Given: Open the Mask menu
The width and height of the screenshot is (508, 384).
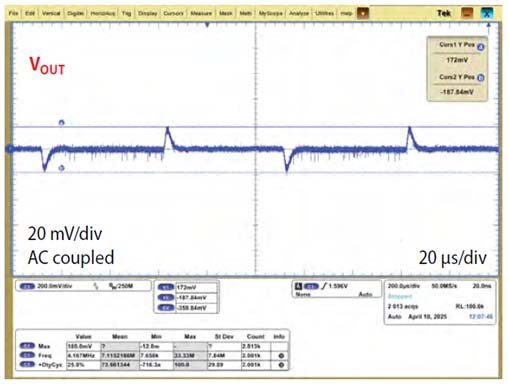Looking at the screenshot, I should pyautogui.click(x=226, y=13).
